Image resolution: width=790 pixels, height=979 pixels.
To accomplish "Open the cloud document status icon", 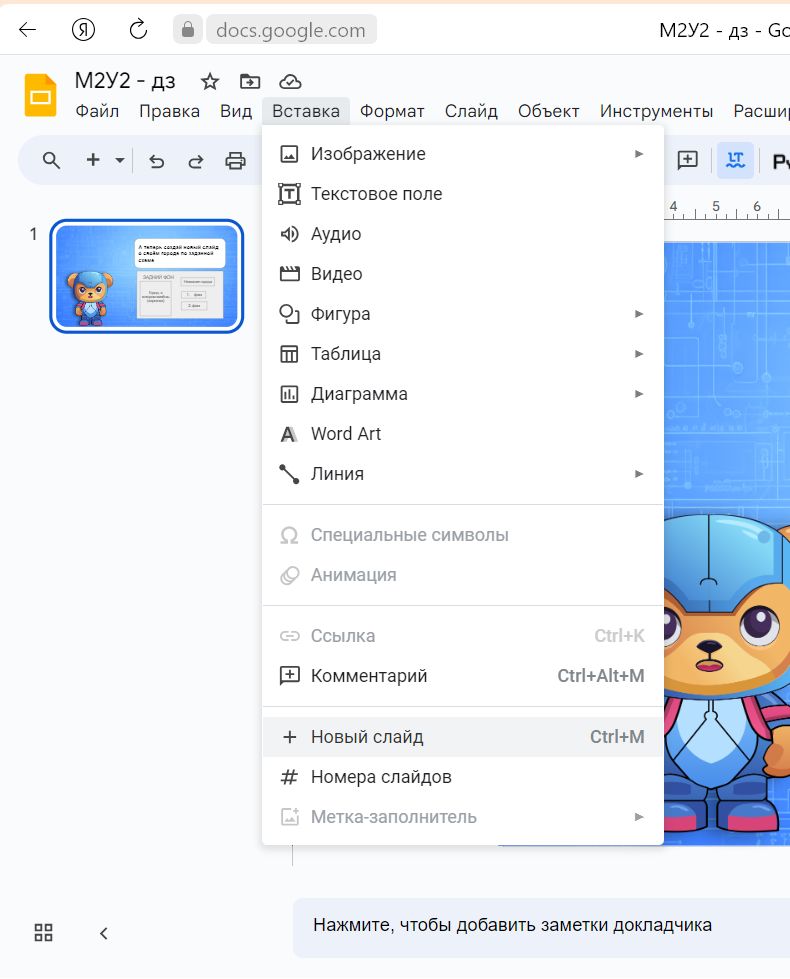I will pos(290,82).
